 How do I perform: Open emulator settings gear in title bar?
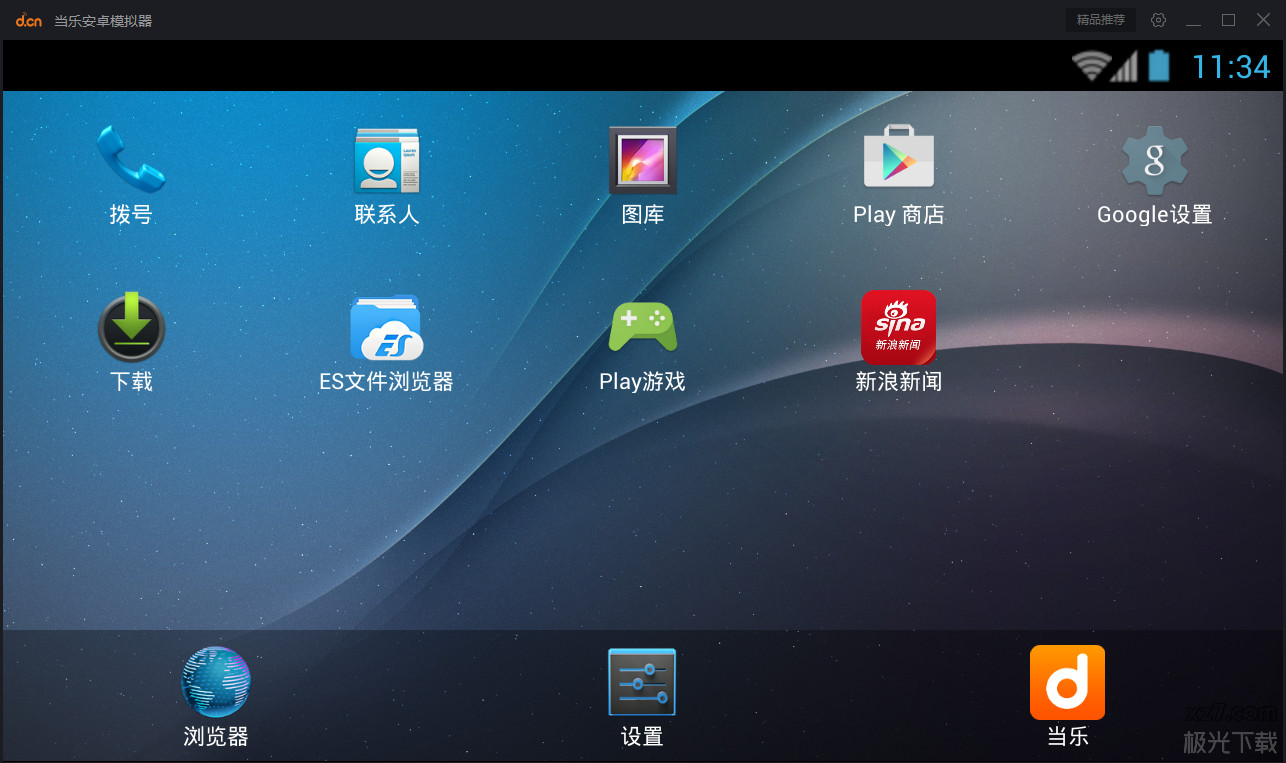pos(1158,20)
